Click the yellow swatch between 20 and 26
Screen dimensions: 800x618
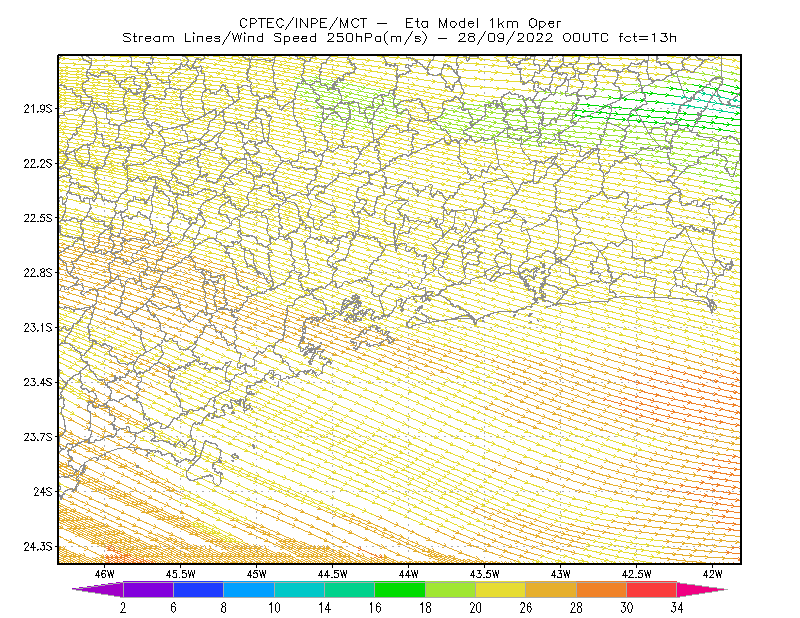501,589
